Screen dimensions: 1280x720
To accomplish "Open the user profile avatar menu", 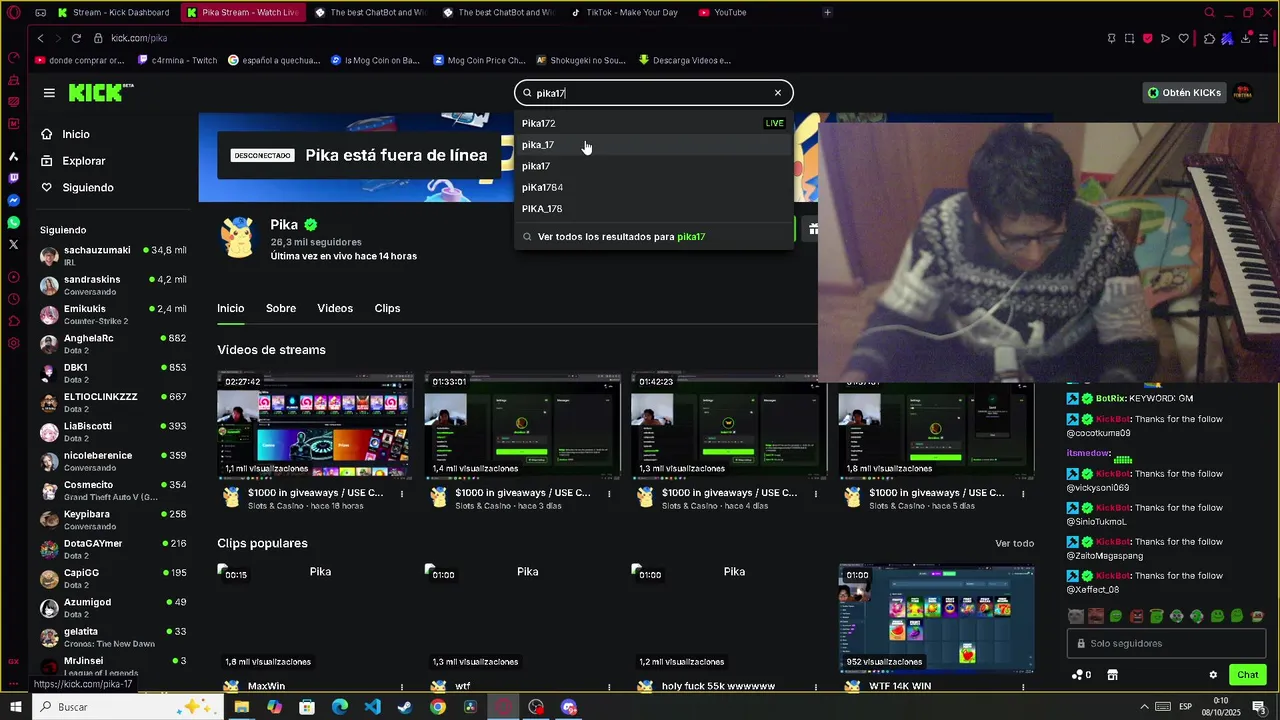I will coord(1242,93).
